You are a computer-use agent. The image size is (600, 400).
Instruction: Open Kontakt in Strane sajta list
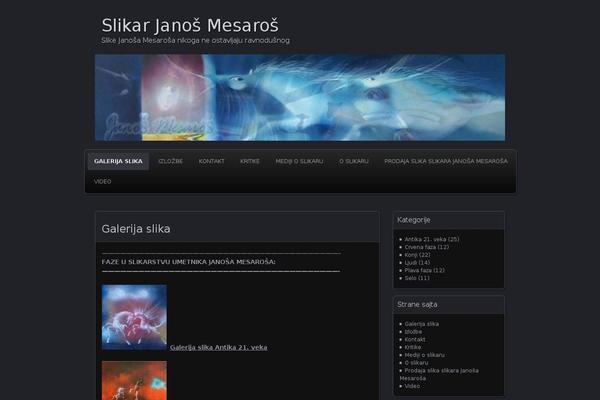click(415, 339)
